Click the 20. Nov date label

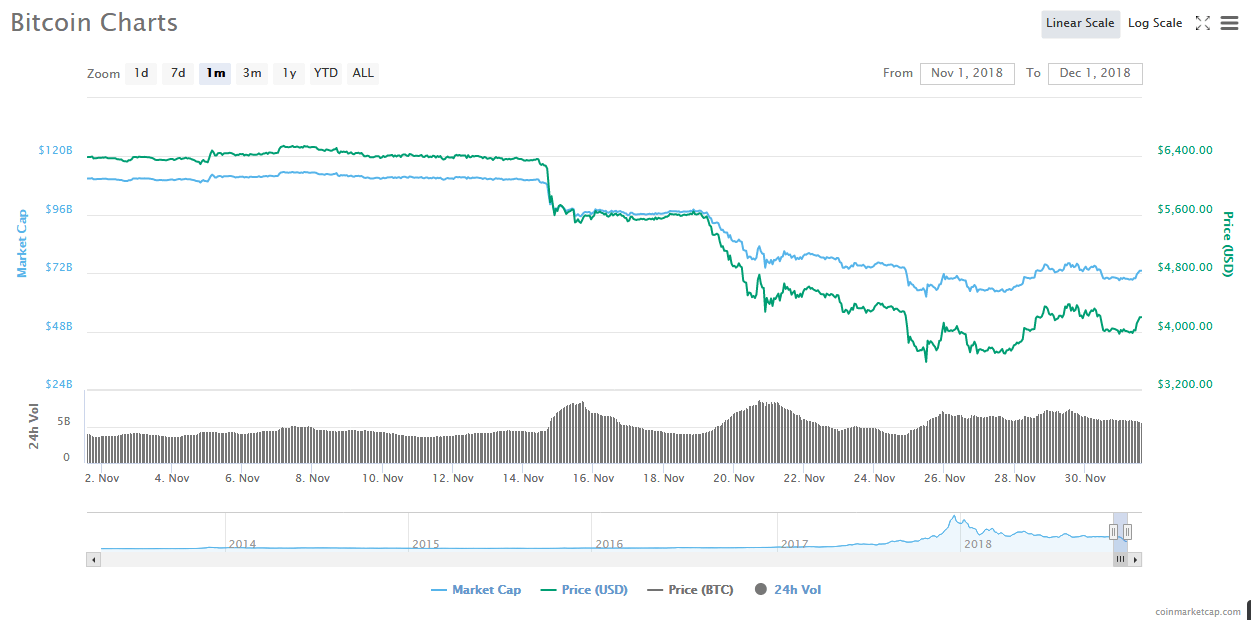click(734, 478)
